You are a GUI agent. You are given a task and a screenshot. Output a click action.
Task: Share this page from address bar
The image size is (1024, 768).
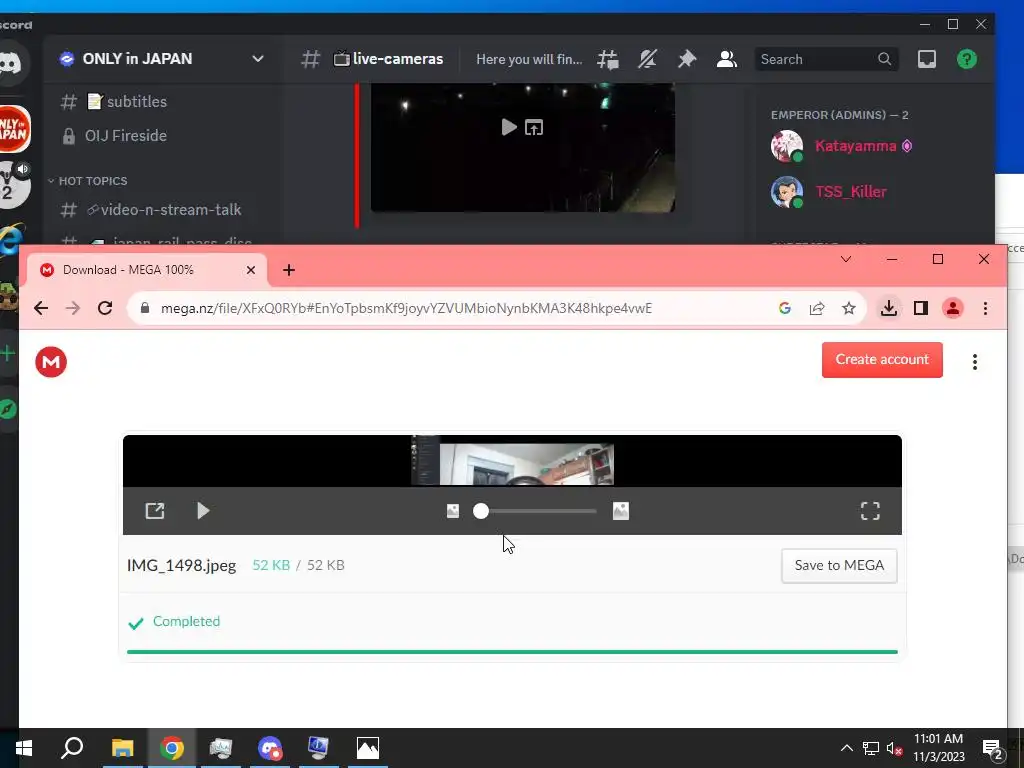(817, 308)
